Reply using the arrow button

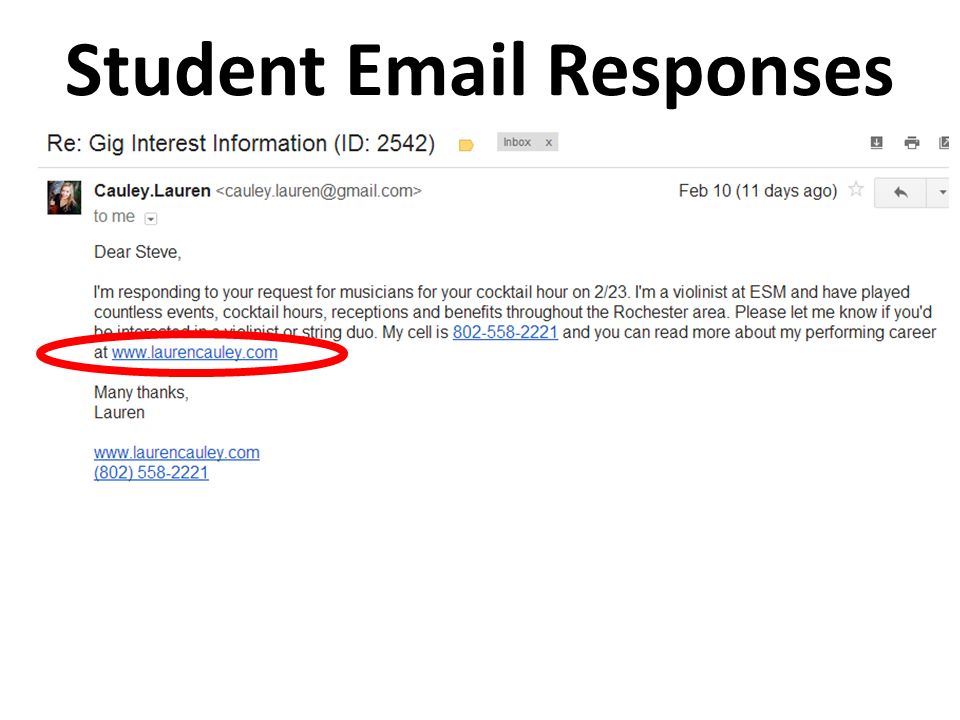tap(900, 193)
